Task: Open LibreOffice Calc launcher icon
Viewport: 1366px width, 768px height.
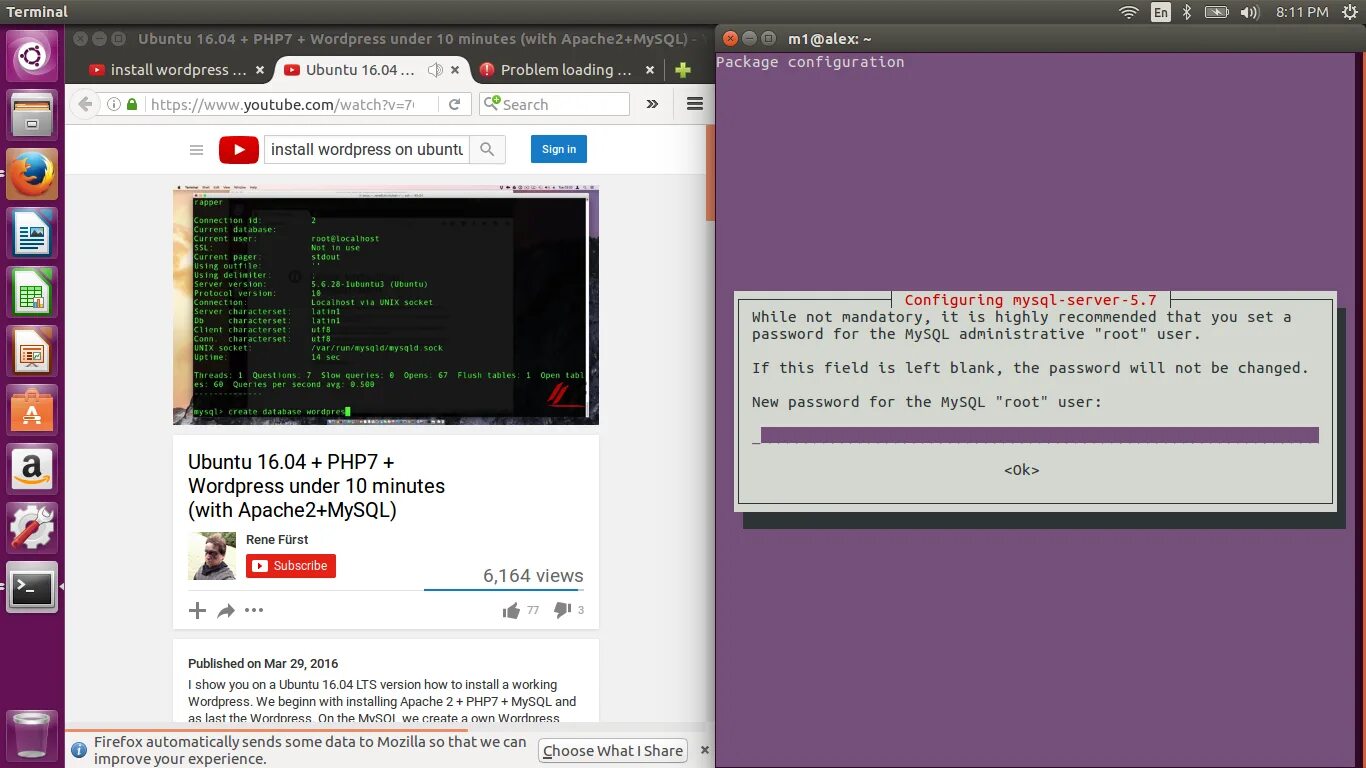Action: pyautogui.click(x=33, y=292)
